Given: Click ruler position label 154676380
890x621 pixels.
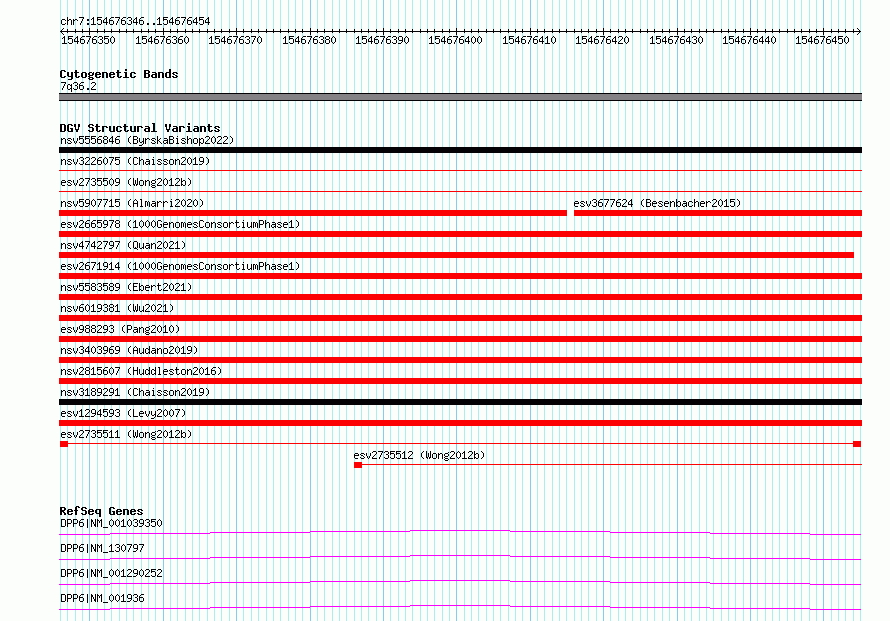Looking at the screenshot, I should pyautogui.click(x=309, y=40).
